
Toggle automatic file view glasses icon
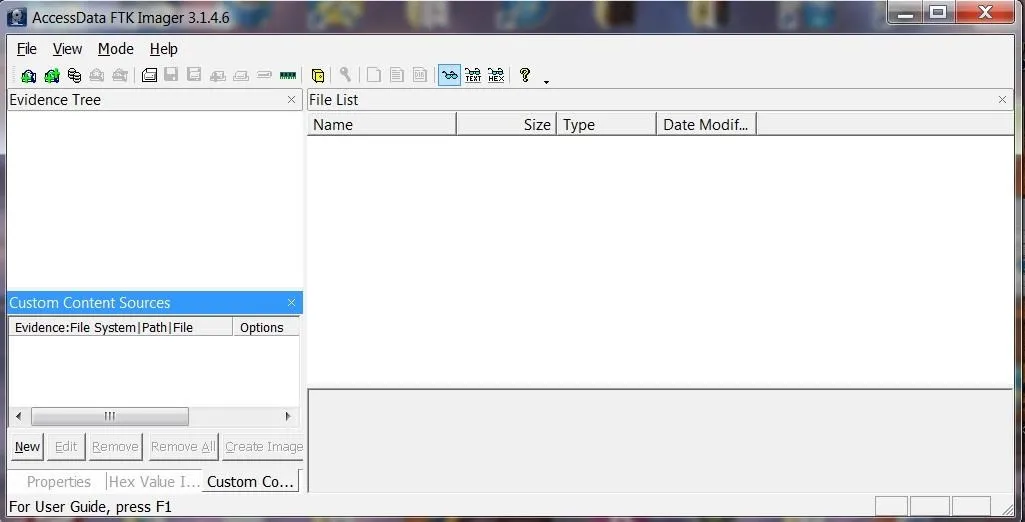[x=450, y=76]
